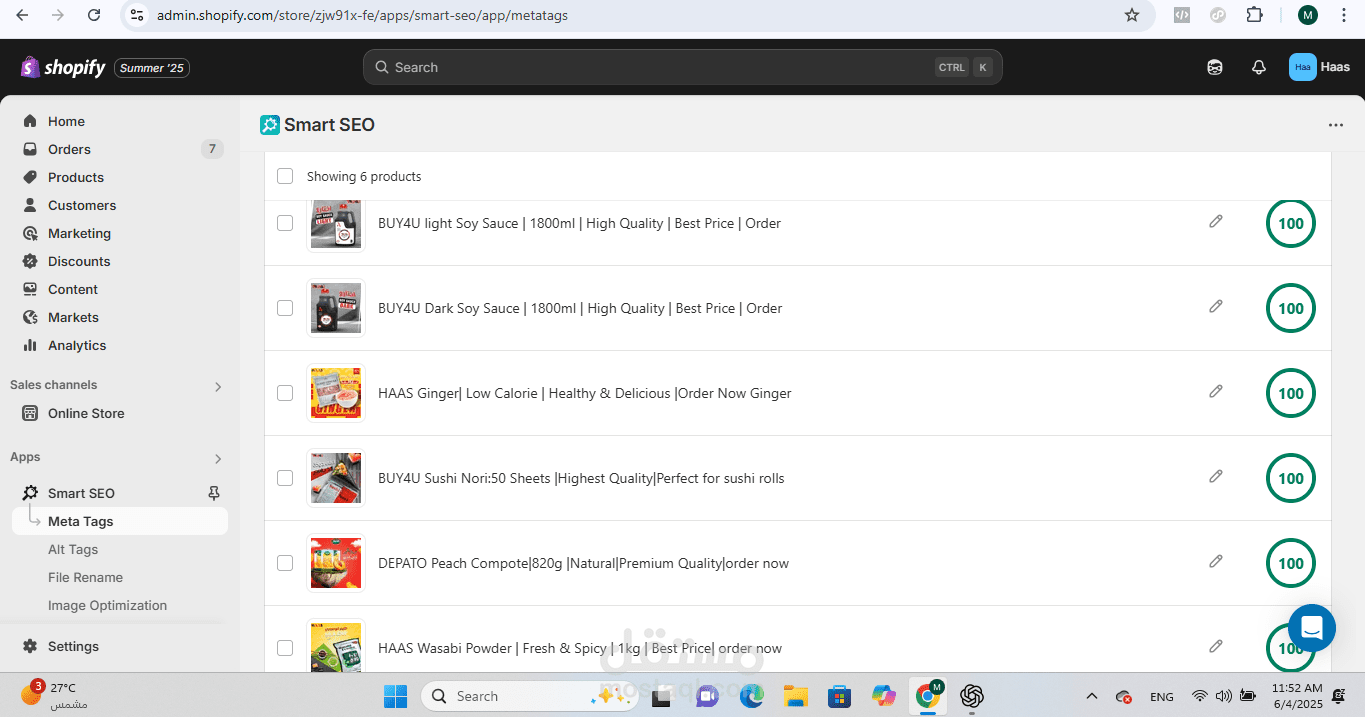Screen dimensions: 1365x717
Task: Select the HAAS Ginger product checkbox
Action: [x=285, y=393]
